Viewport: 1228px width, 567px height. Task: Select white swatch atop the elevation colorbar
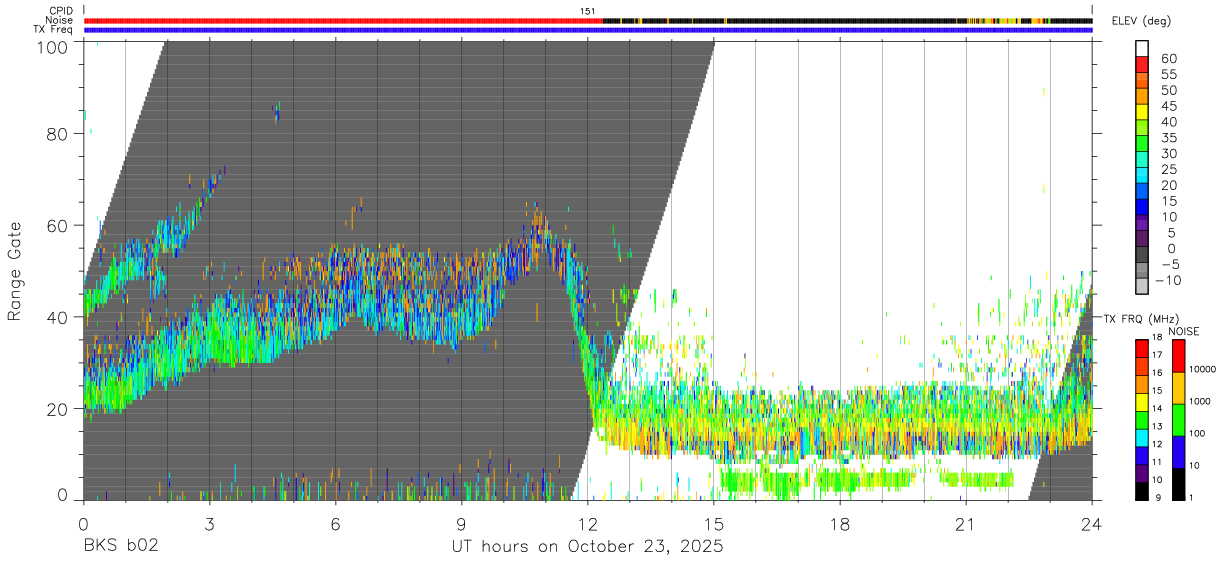point(1142,49)
